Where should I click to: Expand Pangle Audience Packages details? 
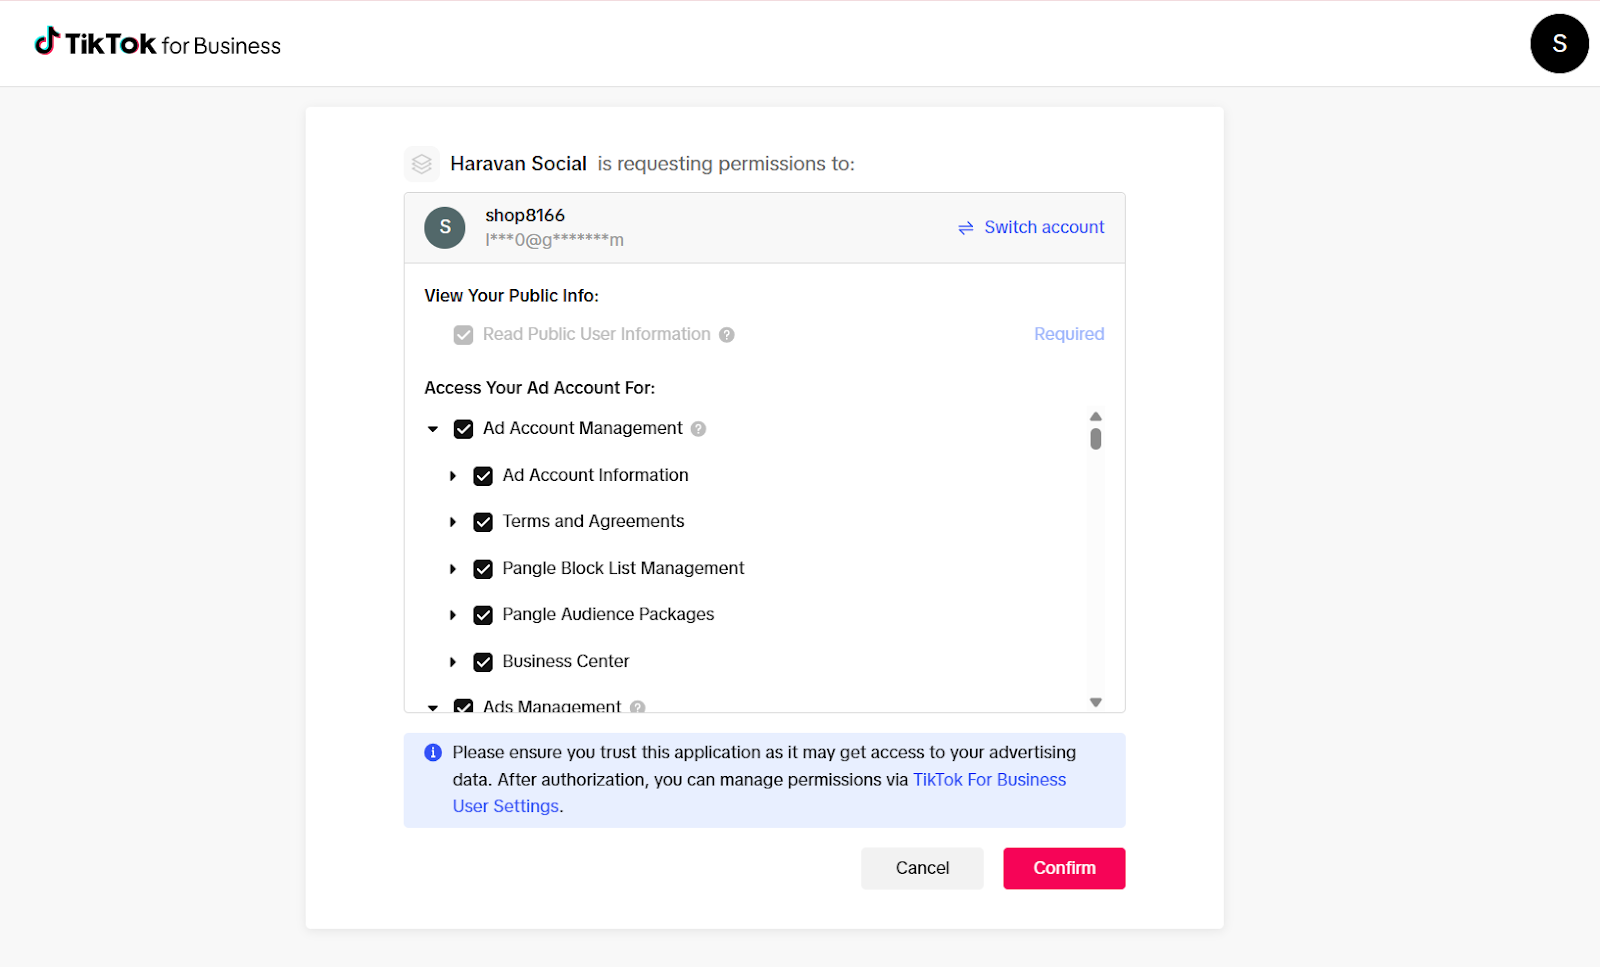[x=453, y=615]
